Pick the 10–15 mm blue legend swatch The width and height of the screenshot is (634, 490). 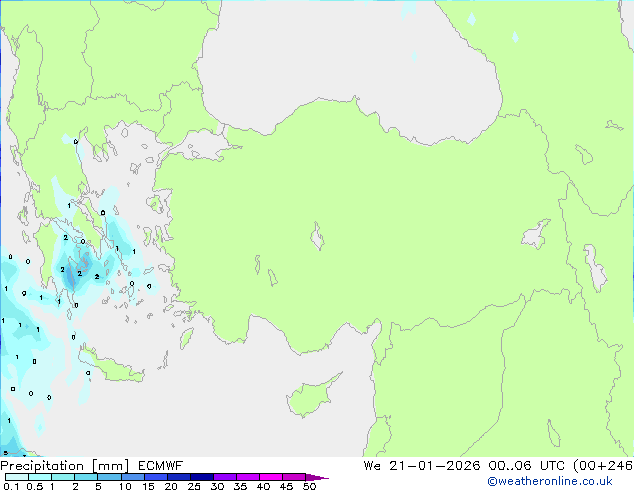132,477
